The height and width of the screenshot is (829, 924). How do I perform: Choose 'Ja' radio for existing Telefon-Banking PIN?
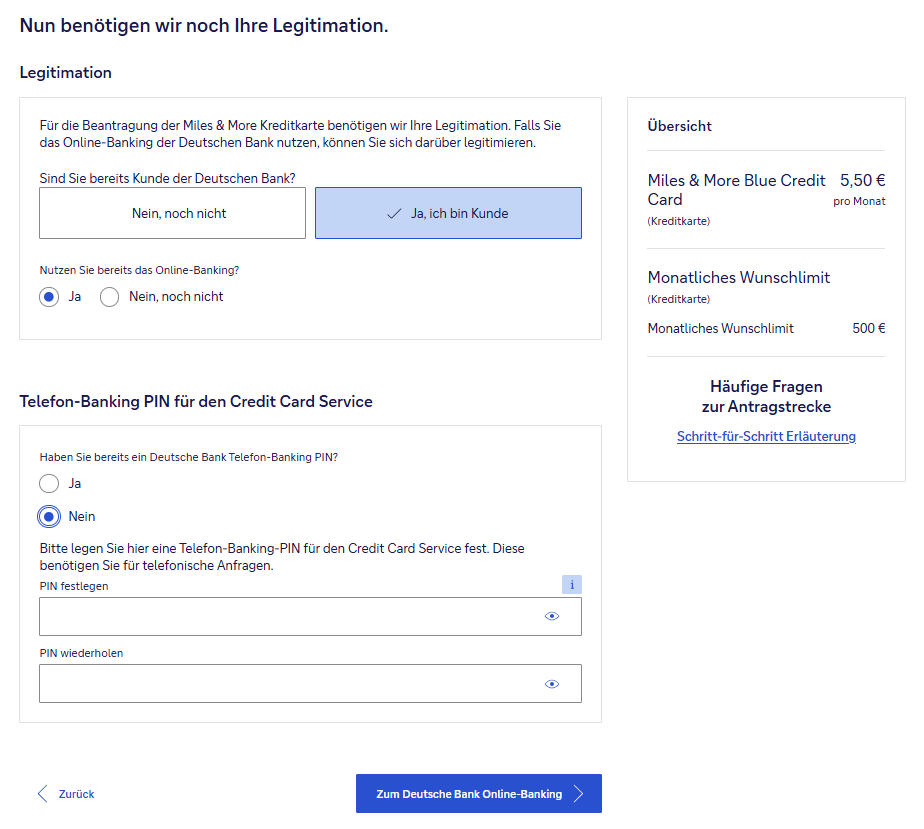pyautogui.click(x=49, y=484)
